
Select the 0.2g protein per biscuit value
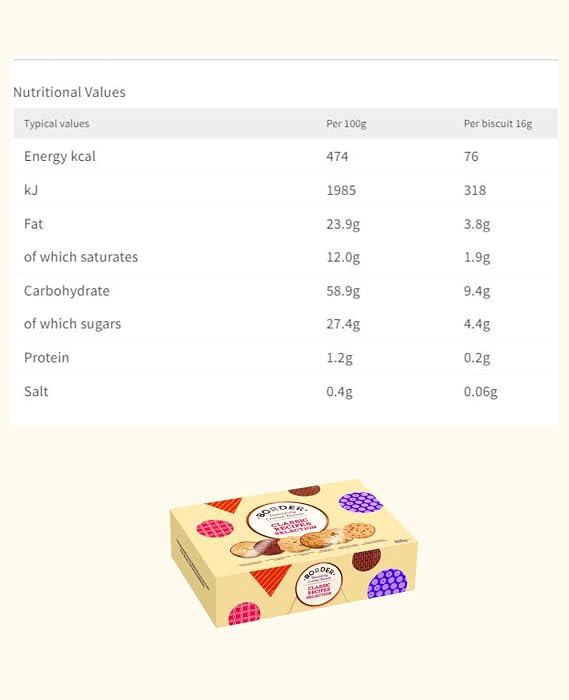477,358
